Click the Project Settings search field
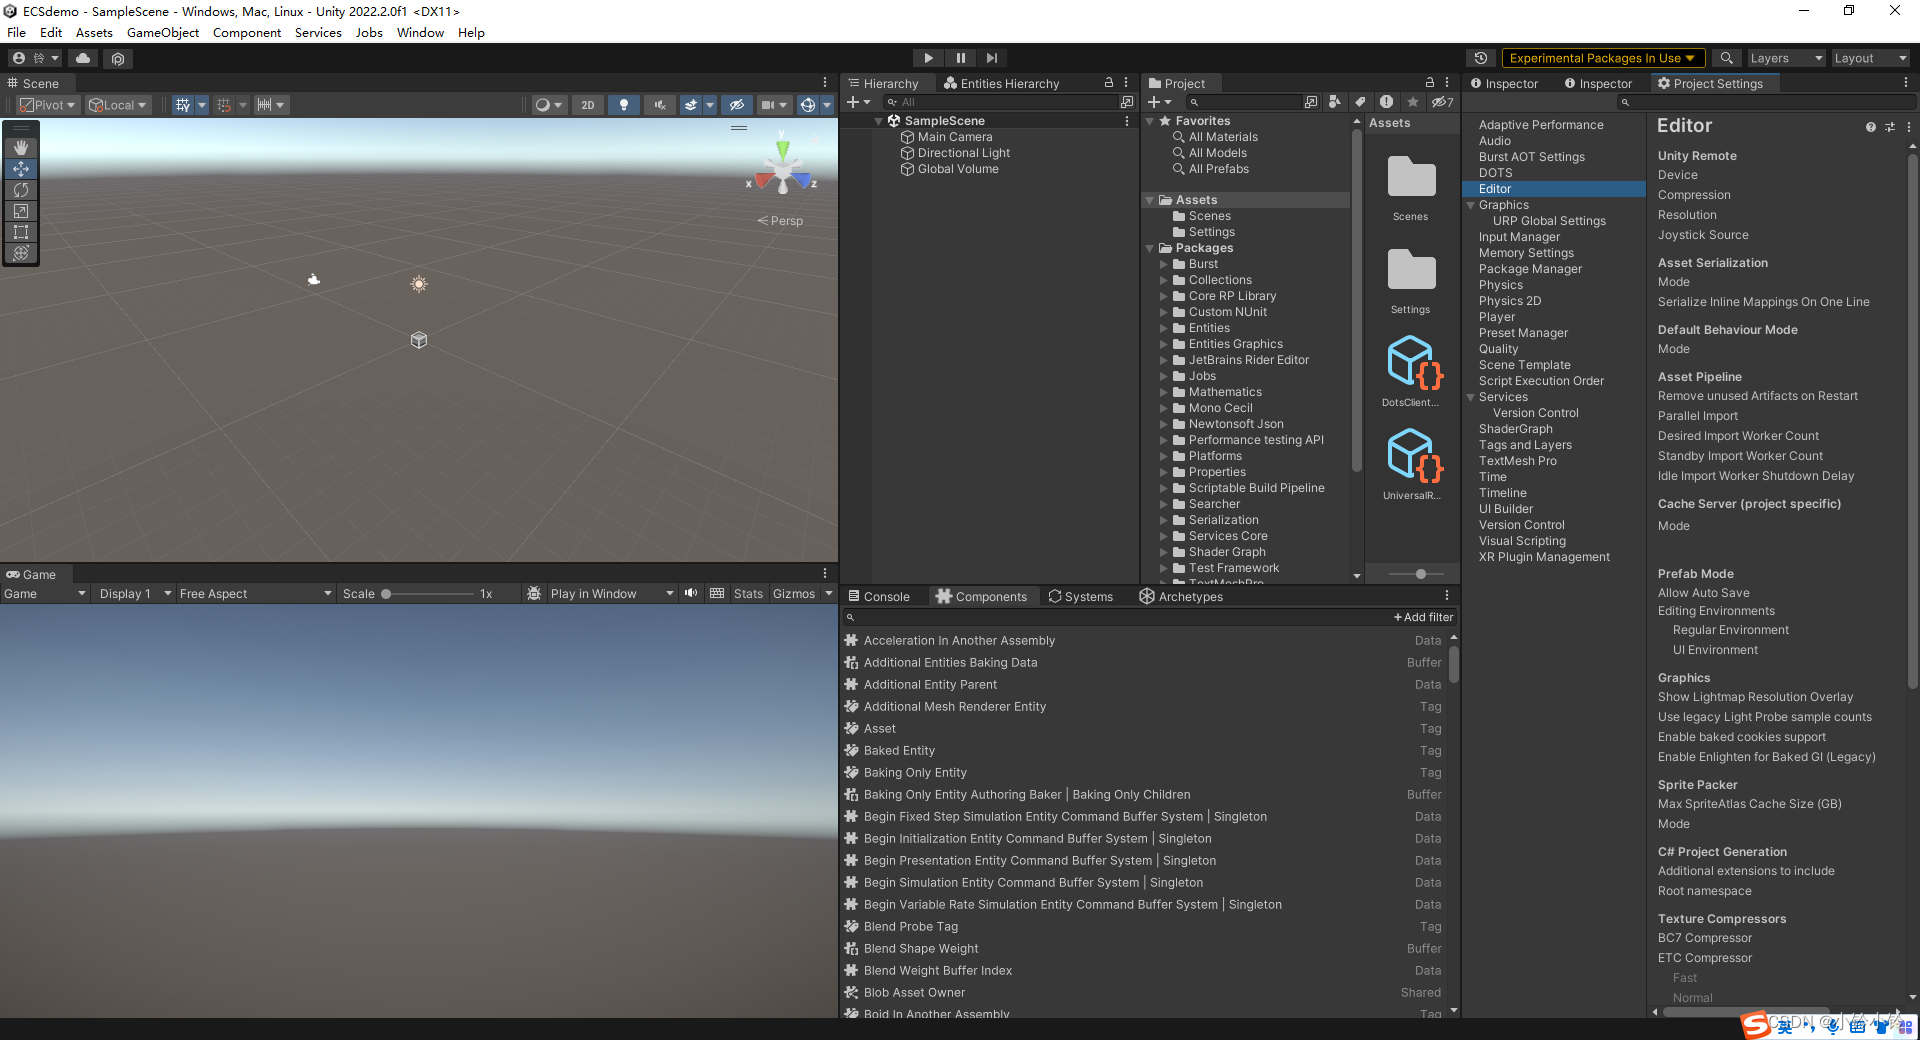 tap(1766, 102)
